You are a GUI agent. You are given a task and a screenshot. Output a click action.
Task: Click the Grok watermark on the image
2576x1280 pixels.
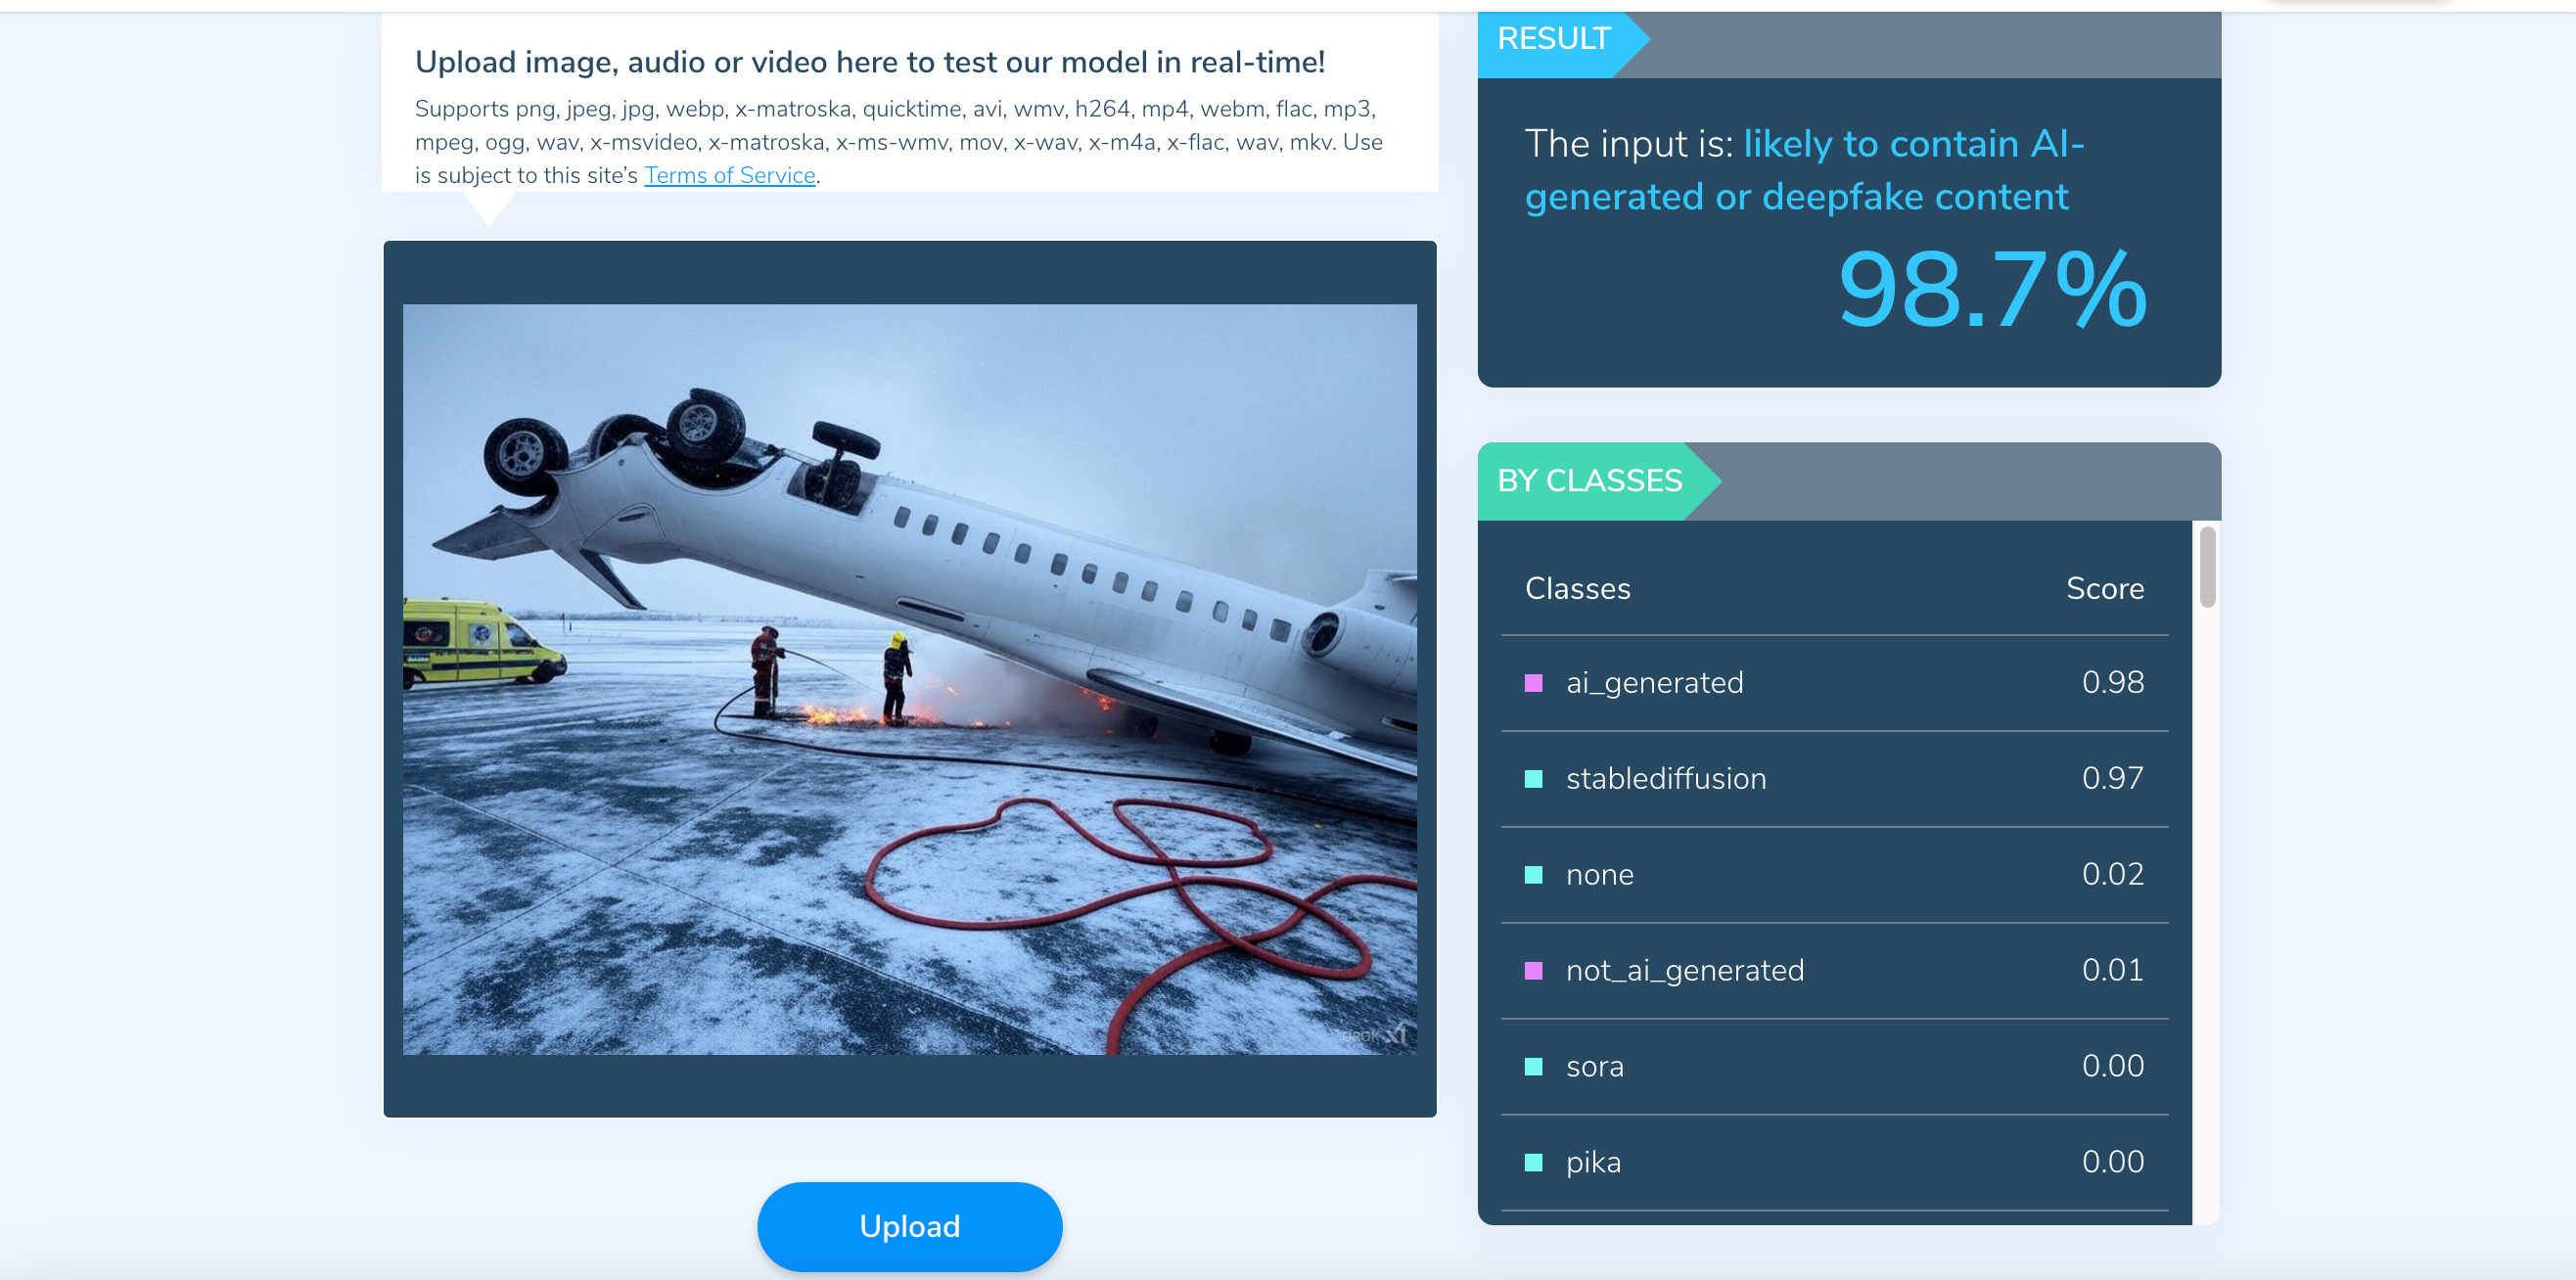1374,1035
